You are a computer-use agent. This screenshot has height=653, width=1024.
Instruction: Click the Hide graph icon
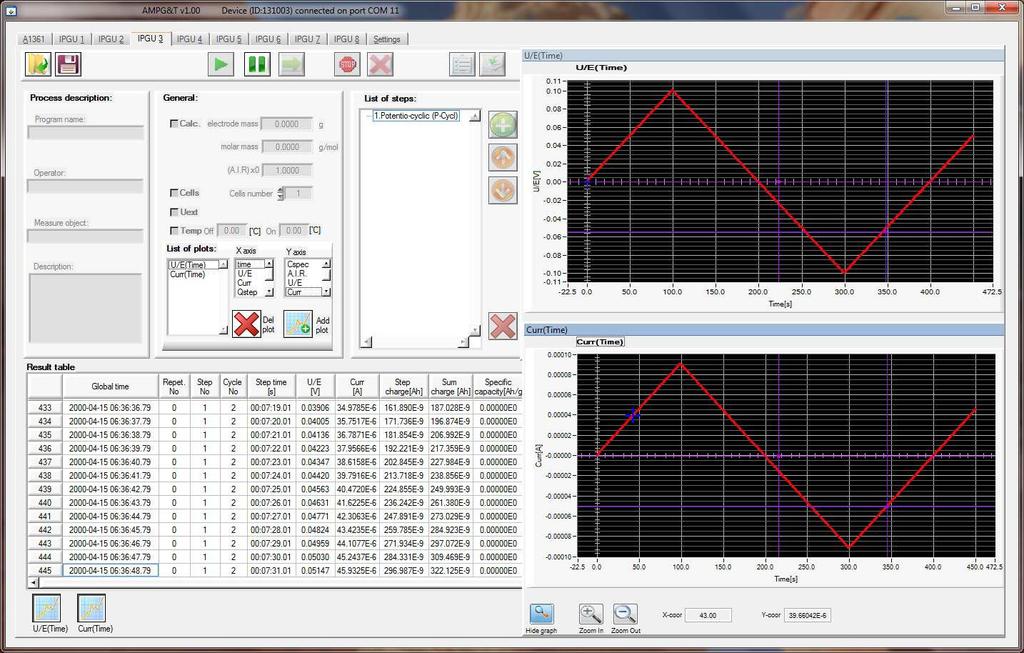pos(541,614)
